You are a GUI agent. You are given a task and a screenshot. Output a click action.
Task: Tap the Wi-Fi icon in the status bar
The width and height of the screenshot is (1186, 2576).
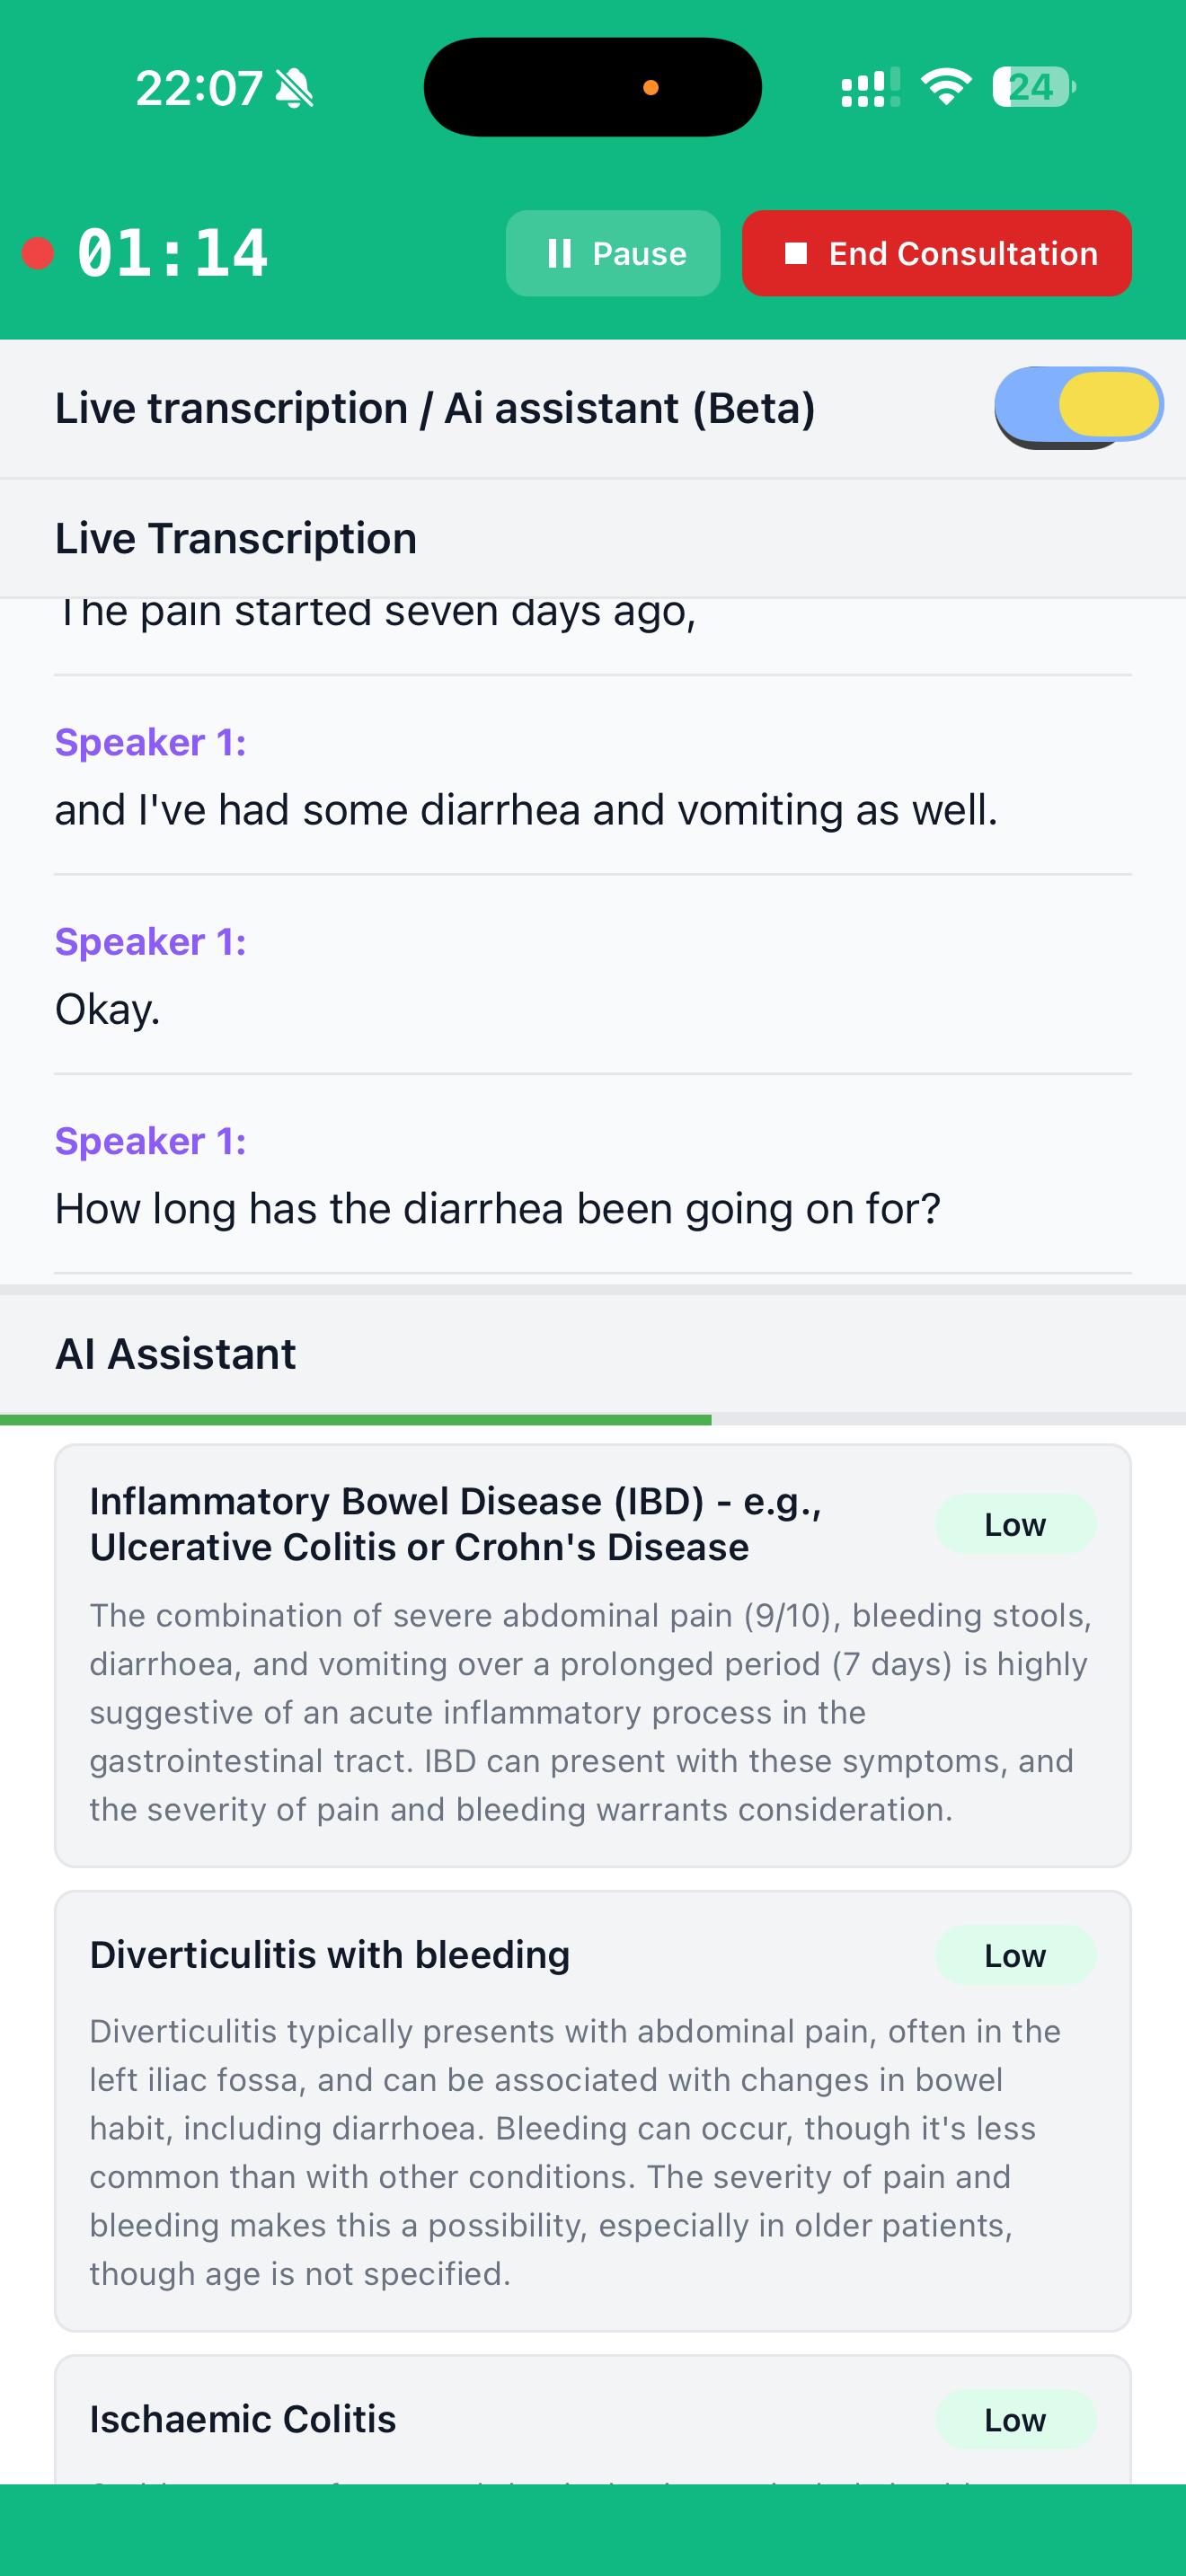(944, 87)
